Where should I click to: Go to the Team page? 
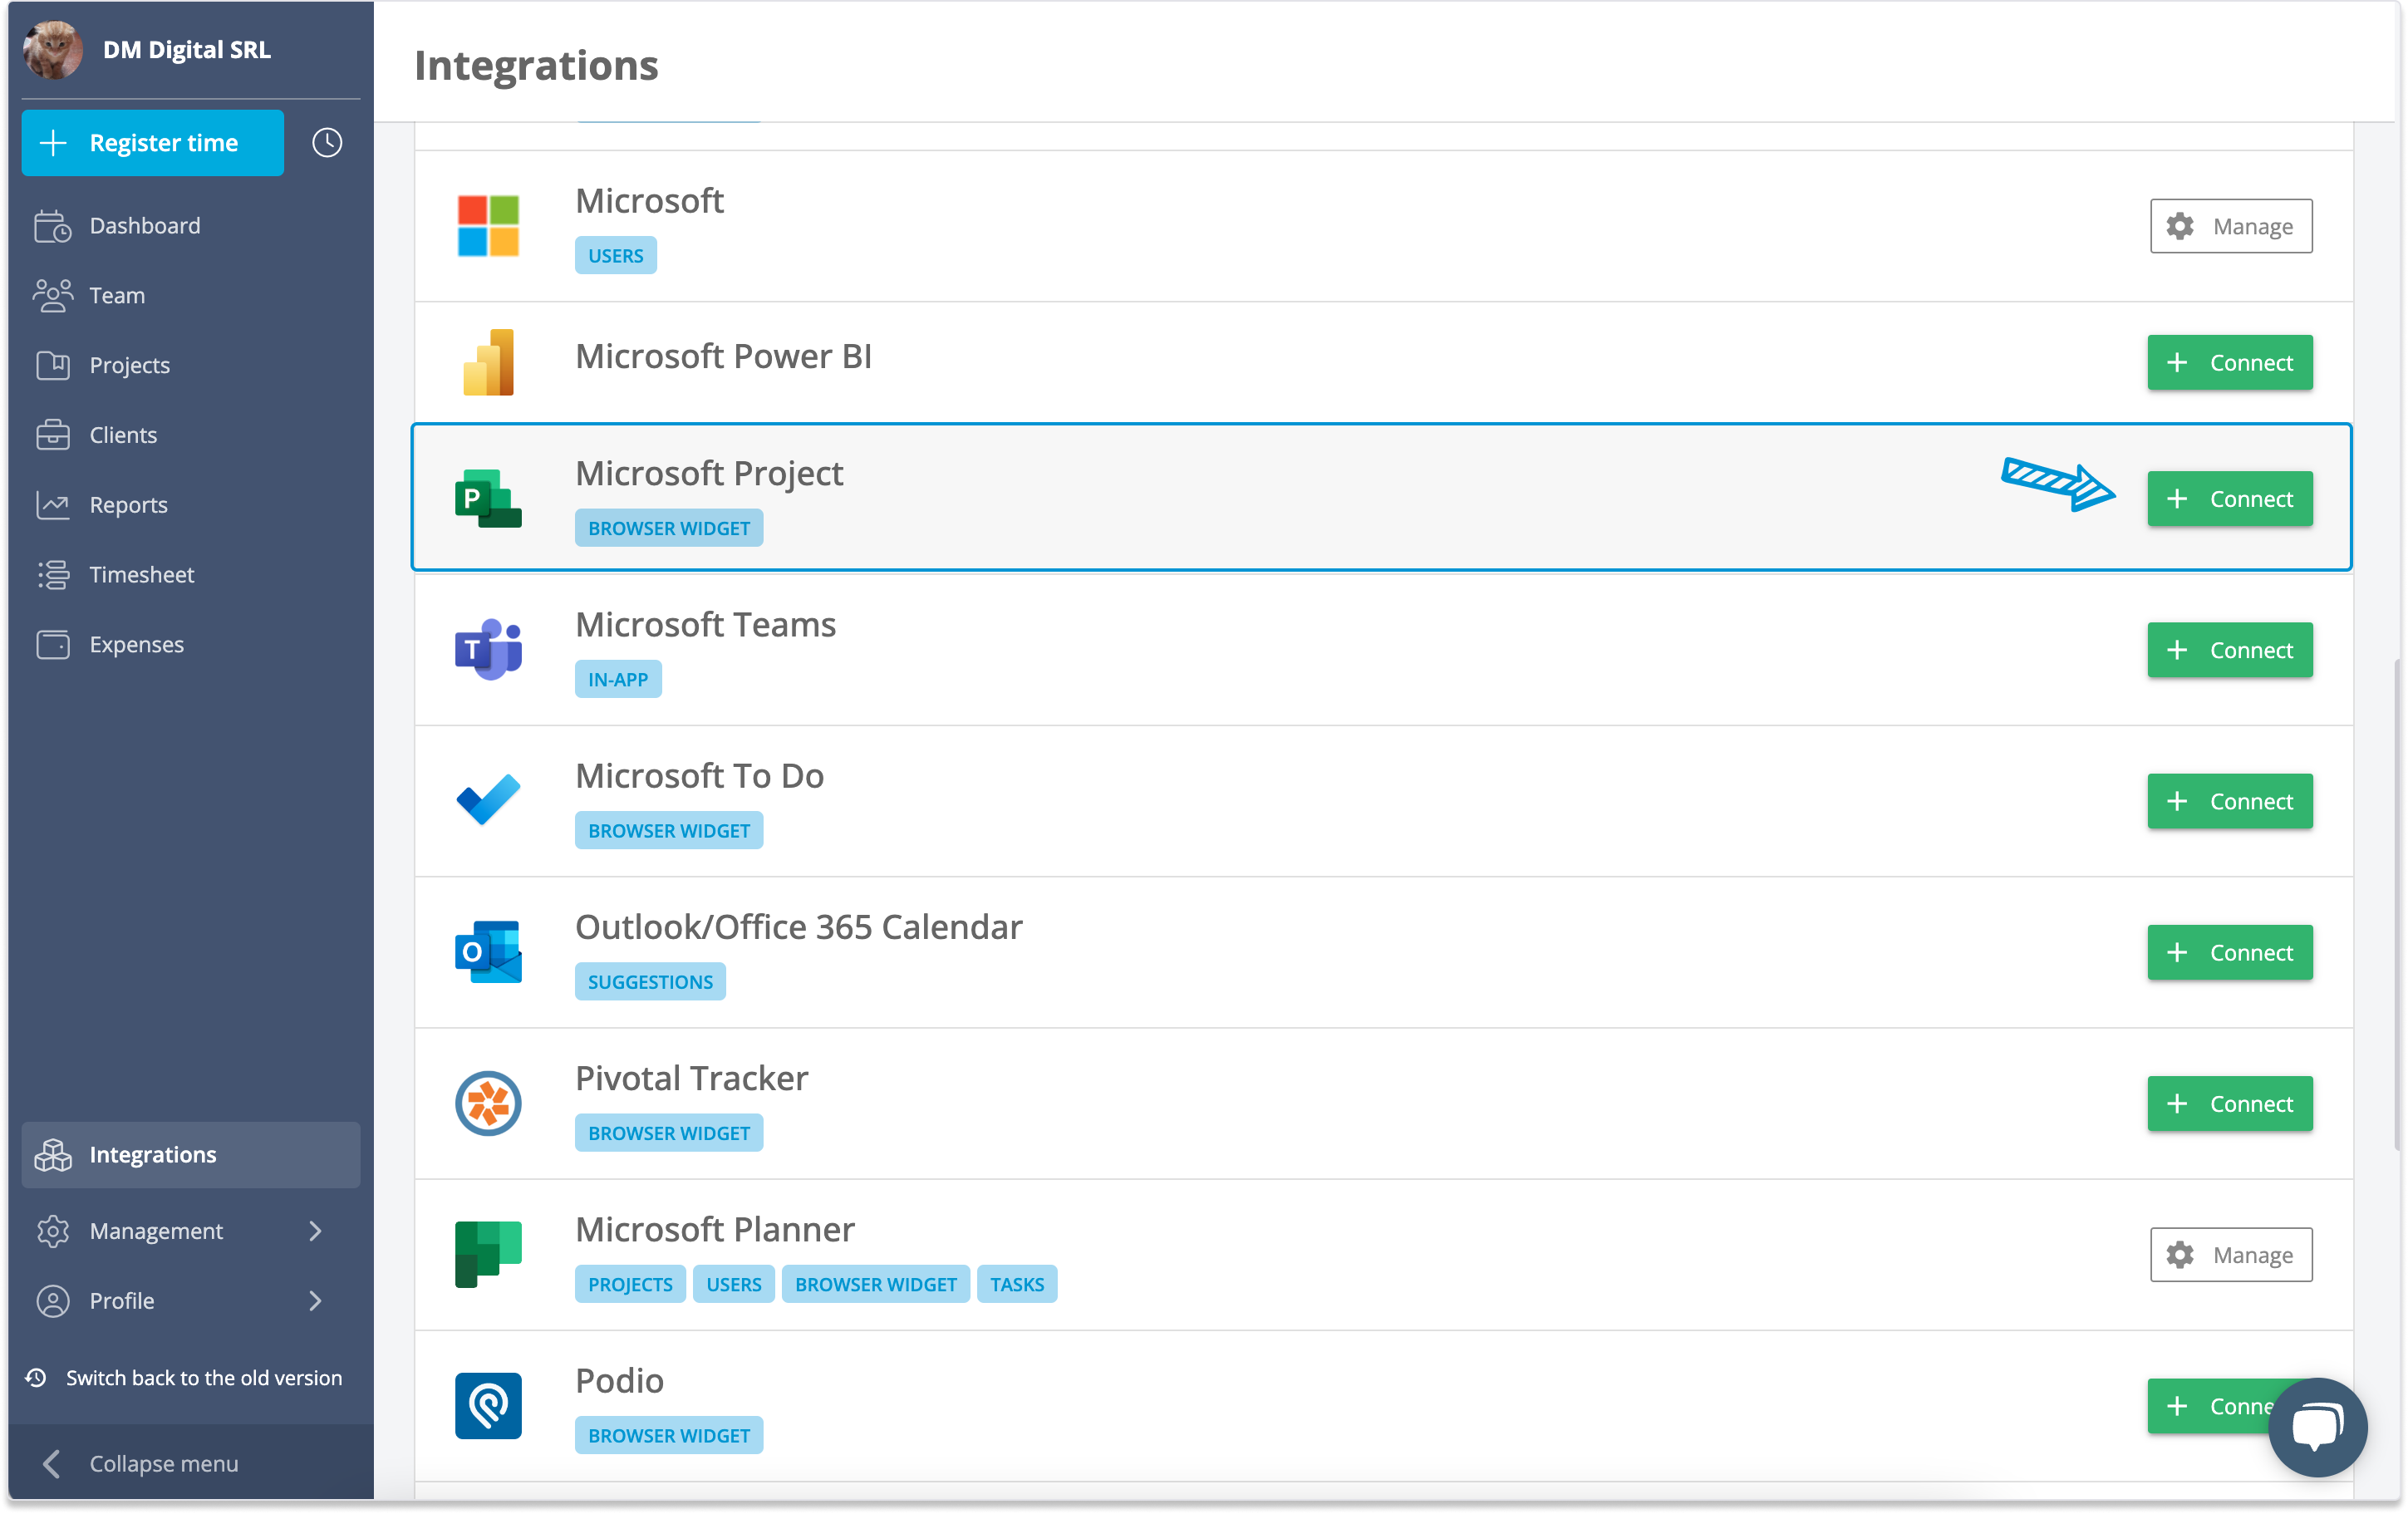pos(190,296)
